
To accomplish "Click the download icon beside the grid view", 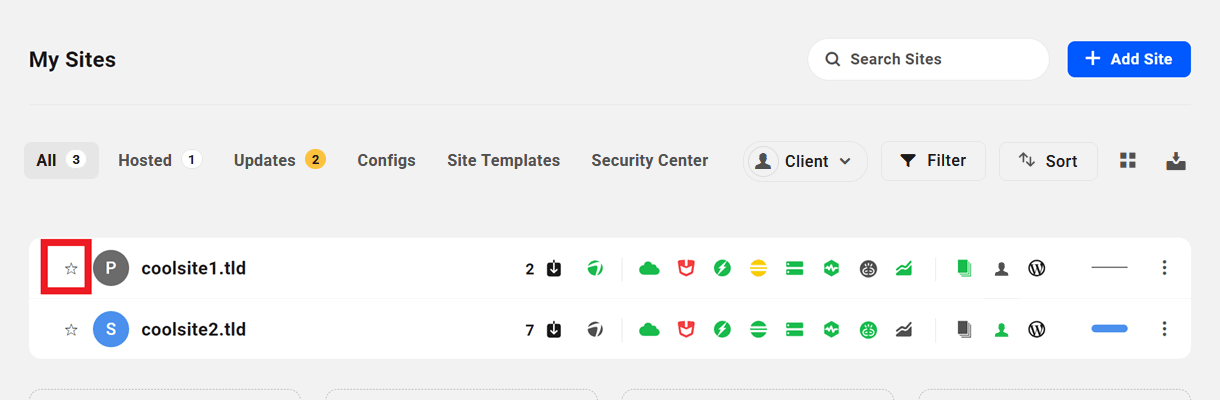I will click(1176, 161).
